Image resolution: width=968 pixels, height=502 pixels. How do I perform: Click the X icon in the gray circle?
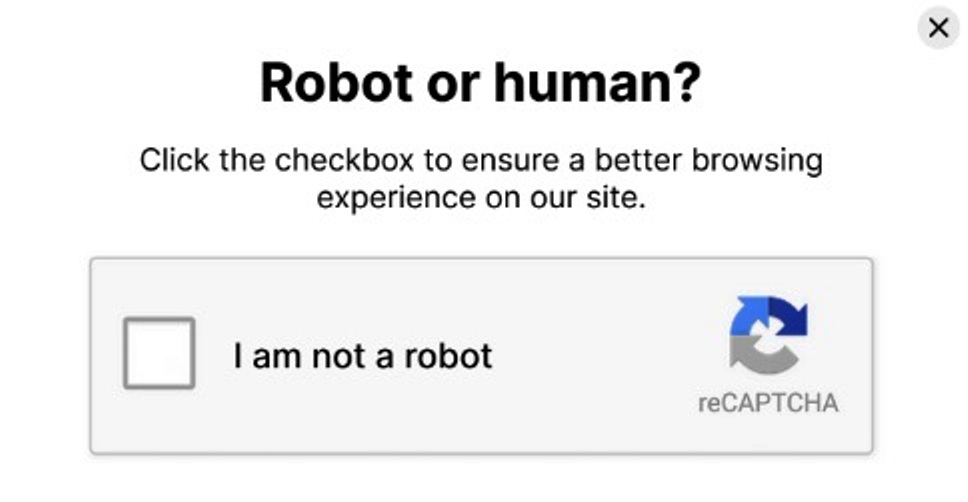938,28
